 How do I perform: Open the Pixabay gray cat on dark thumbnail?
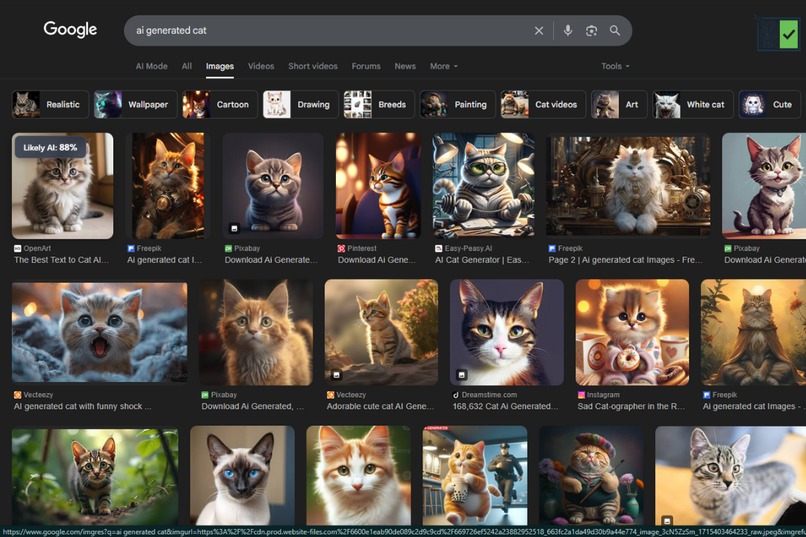(272, 186)
